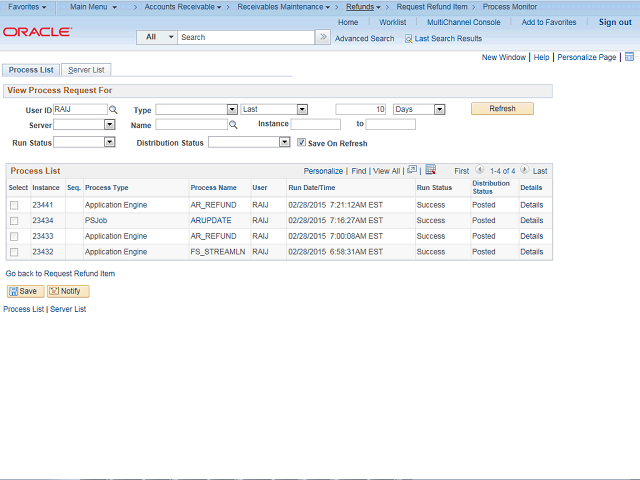This screenshot has height=480, width=640.
Task: Click the Last Search Results icon
Action: click(408, 39)
